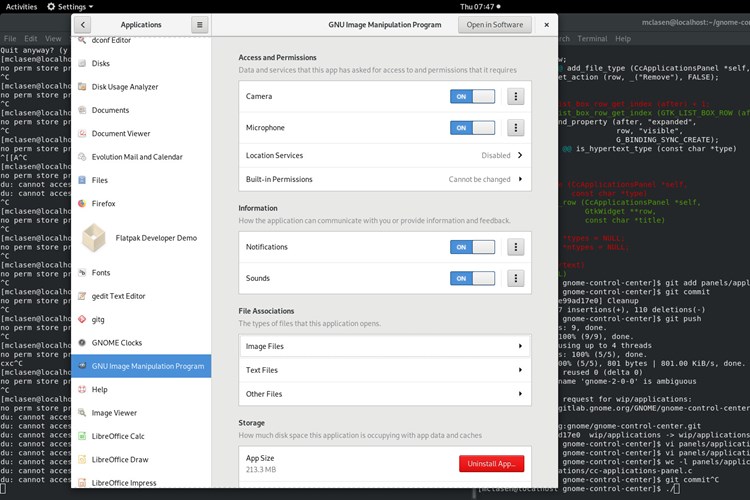Open the Applications hamburger menu

[199, 25]
